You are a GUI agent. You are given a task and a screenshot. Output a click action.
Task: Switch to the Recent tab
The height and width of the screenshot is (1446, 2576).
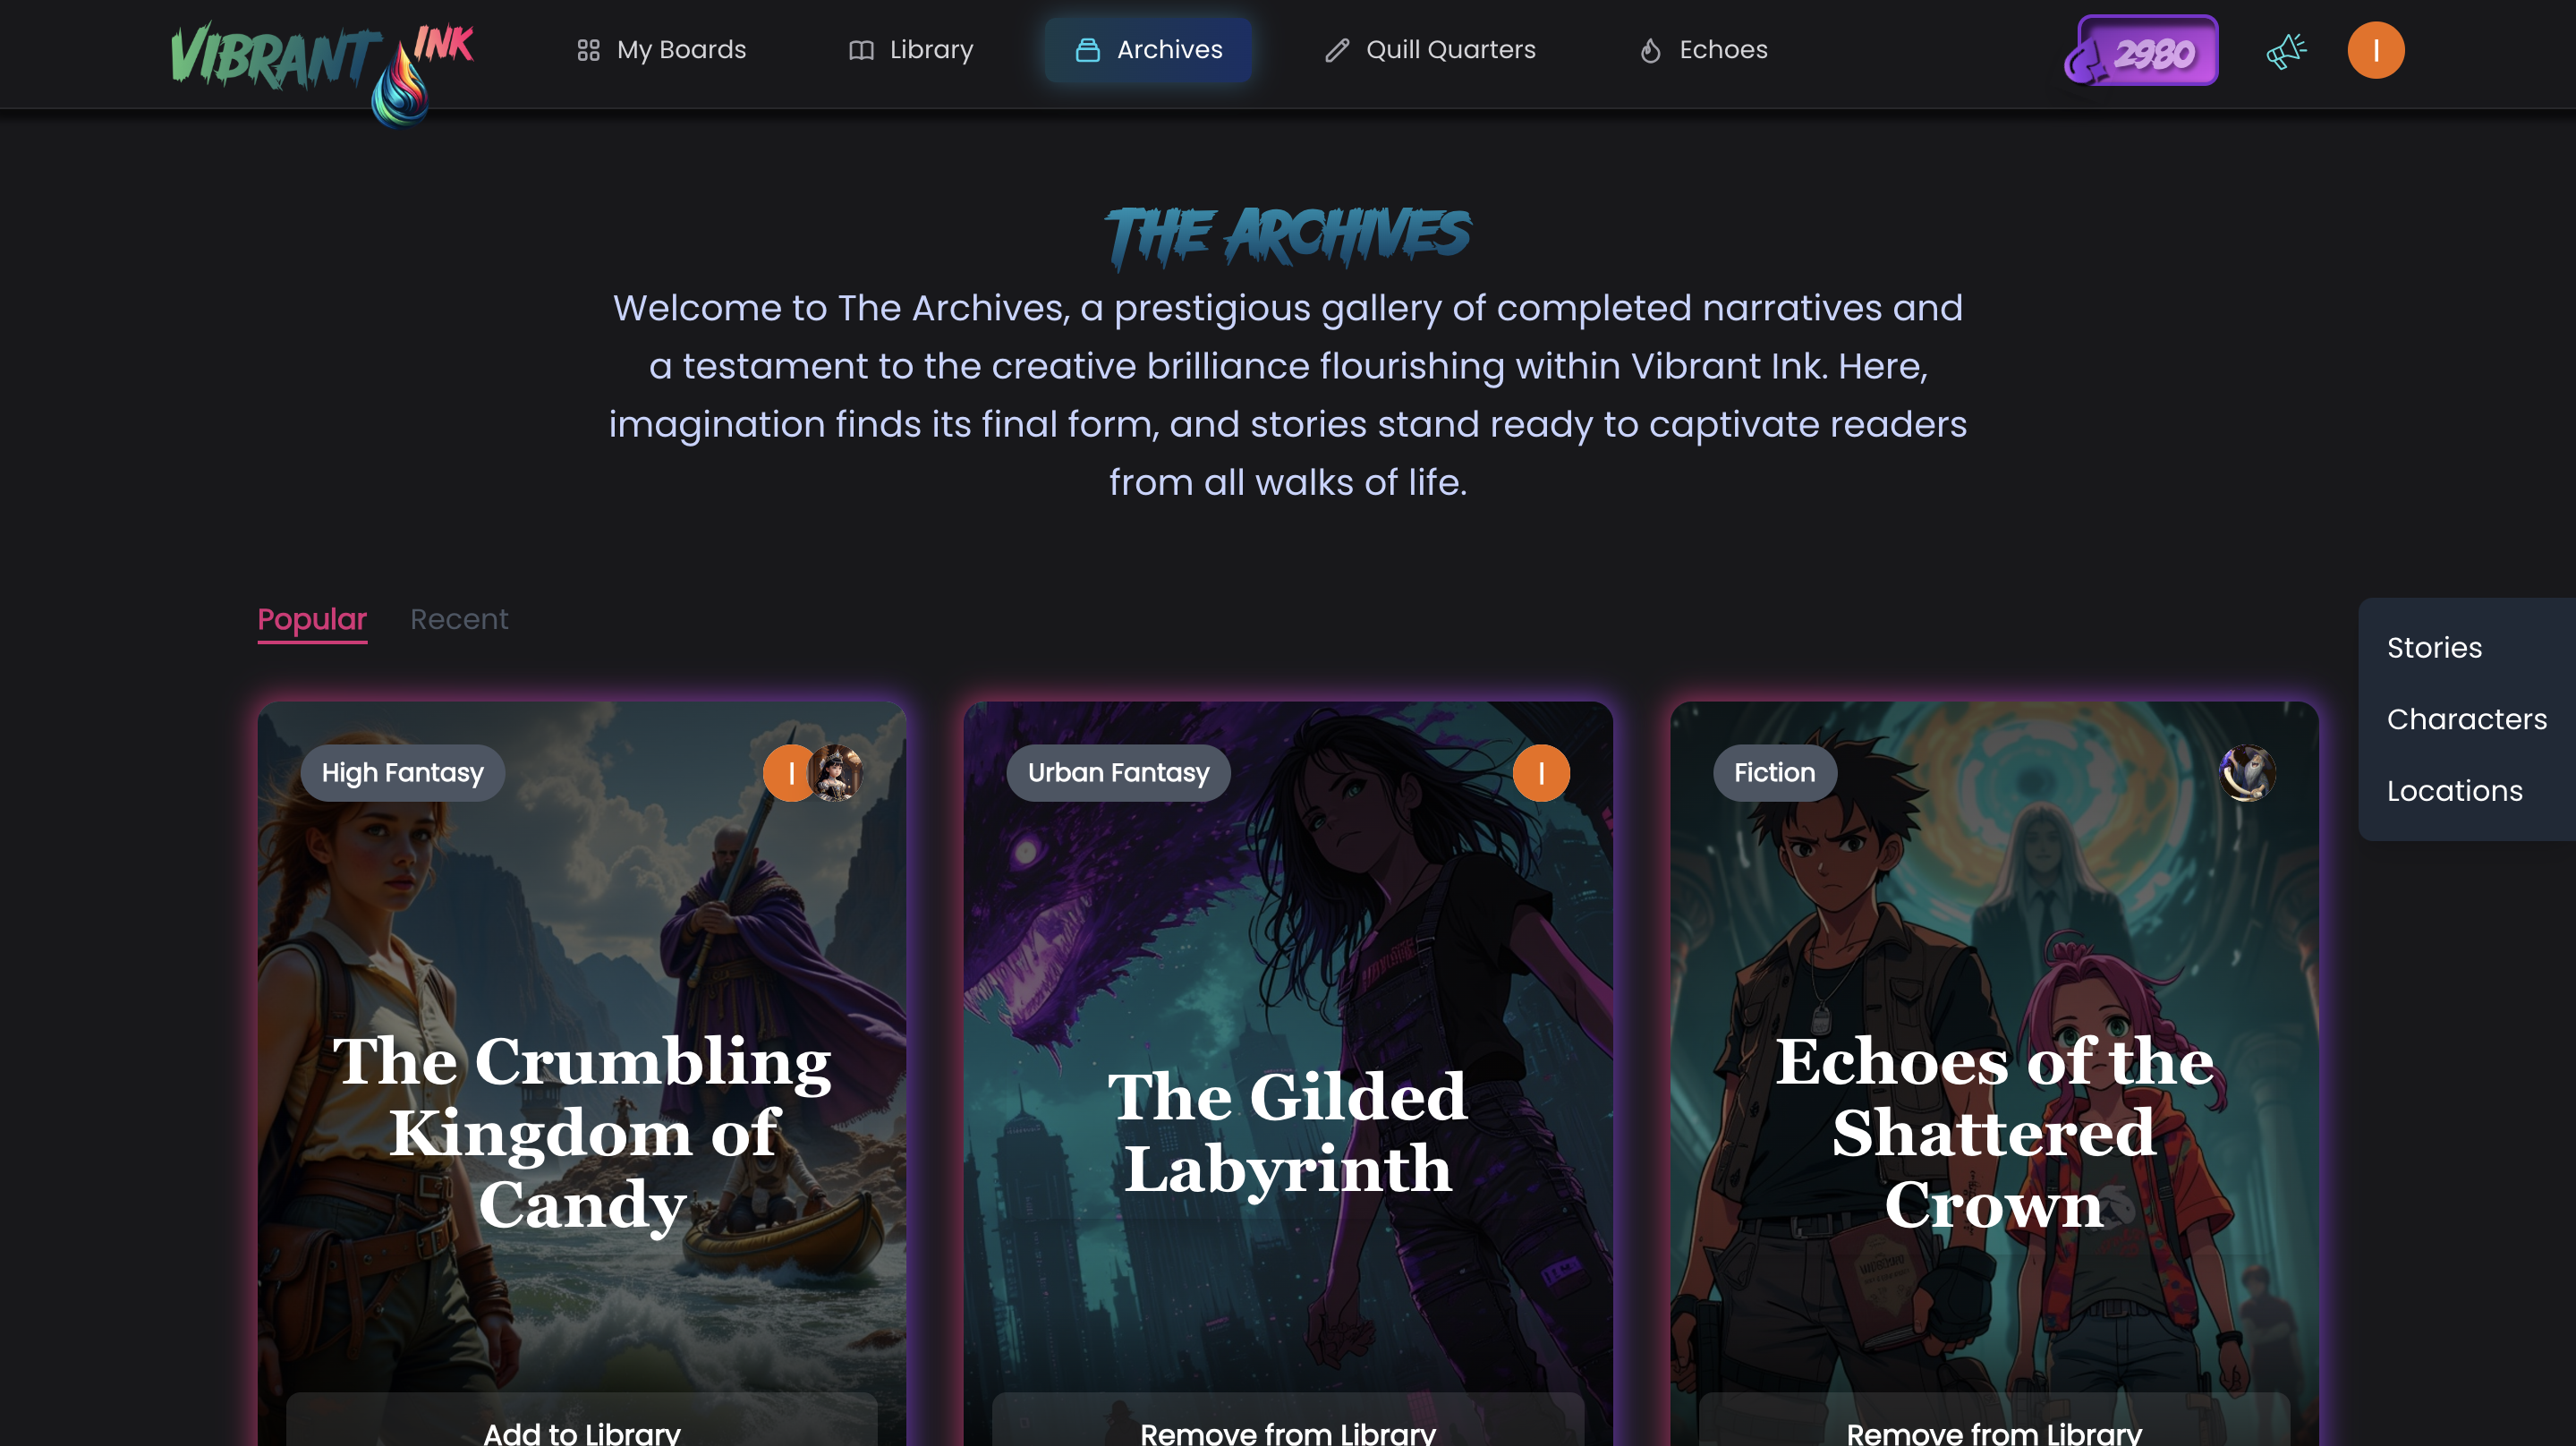point(459,619)
